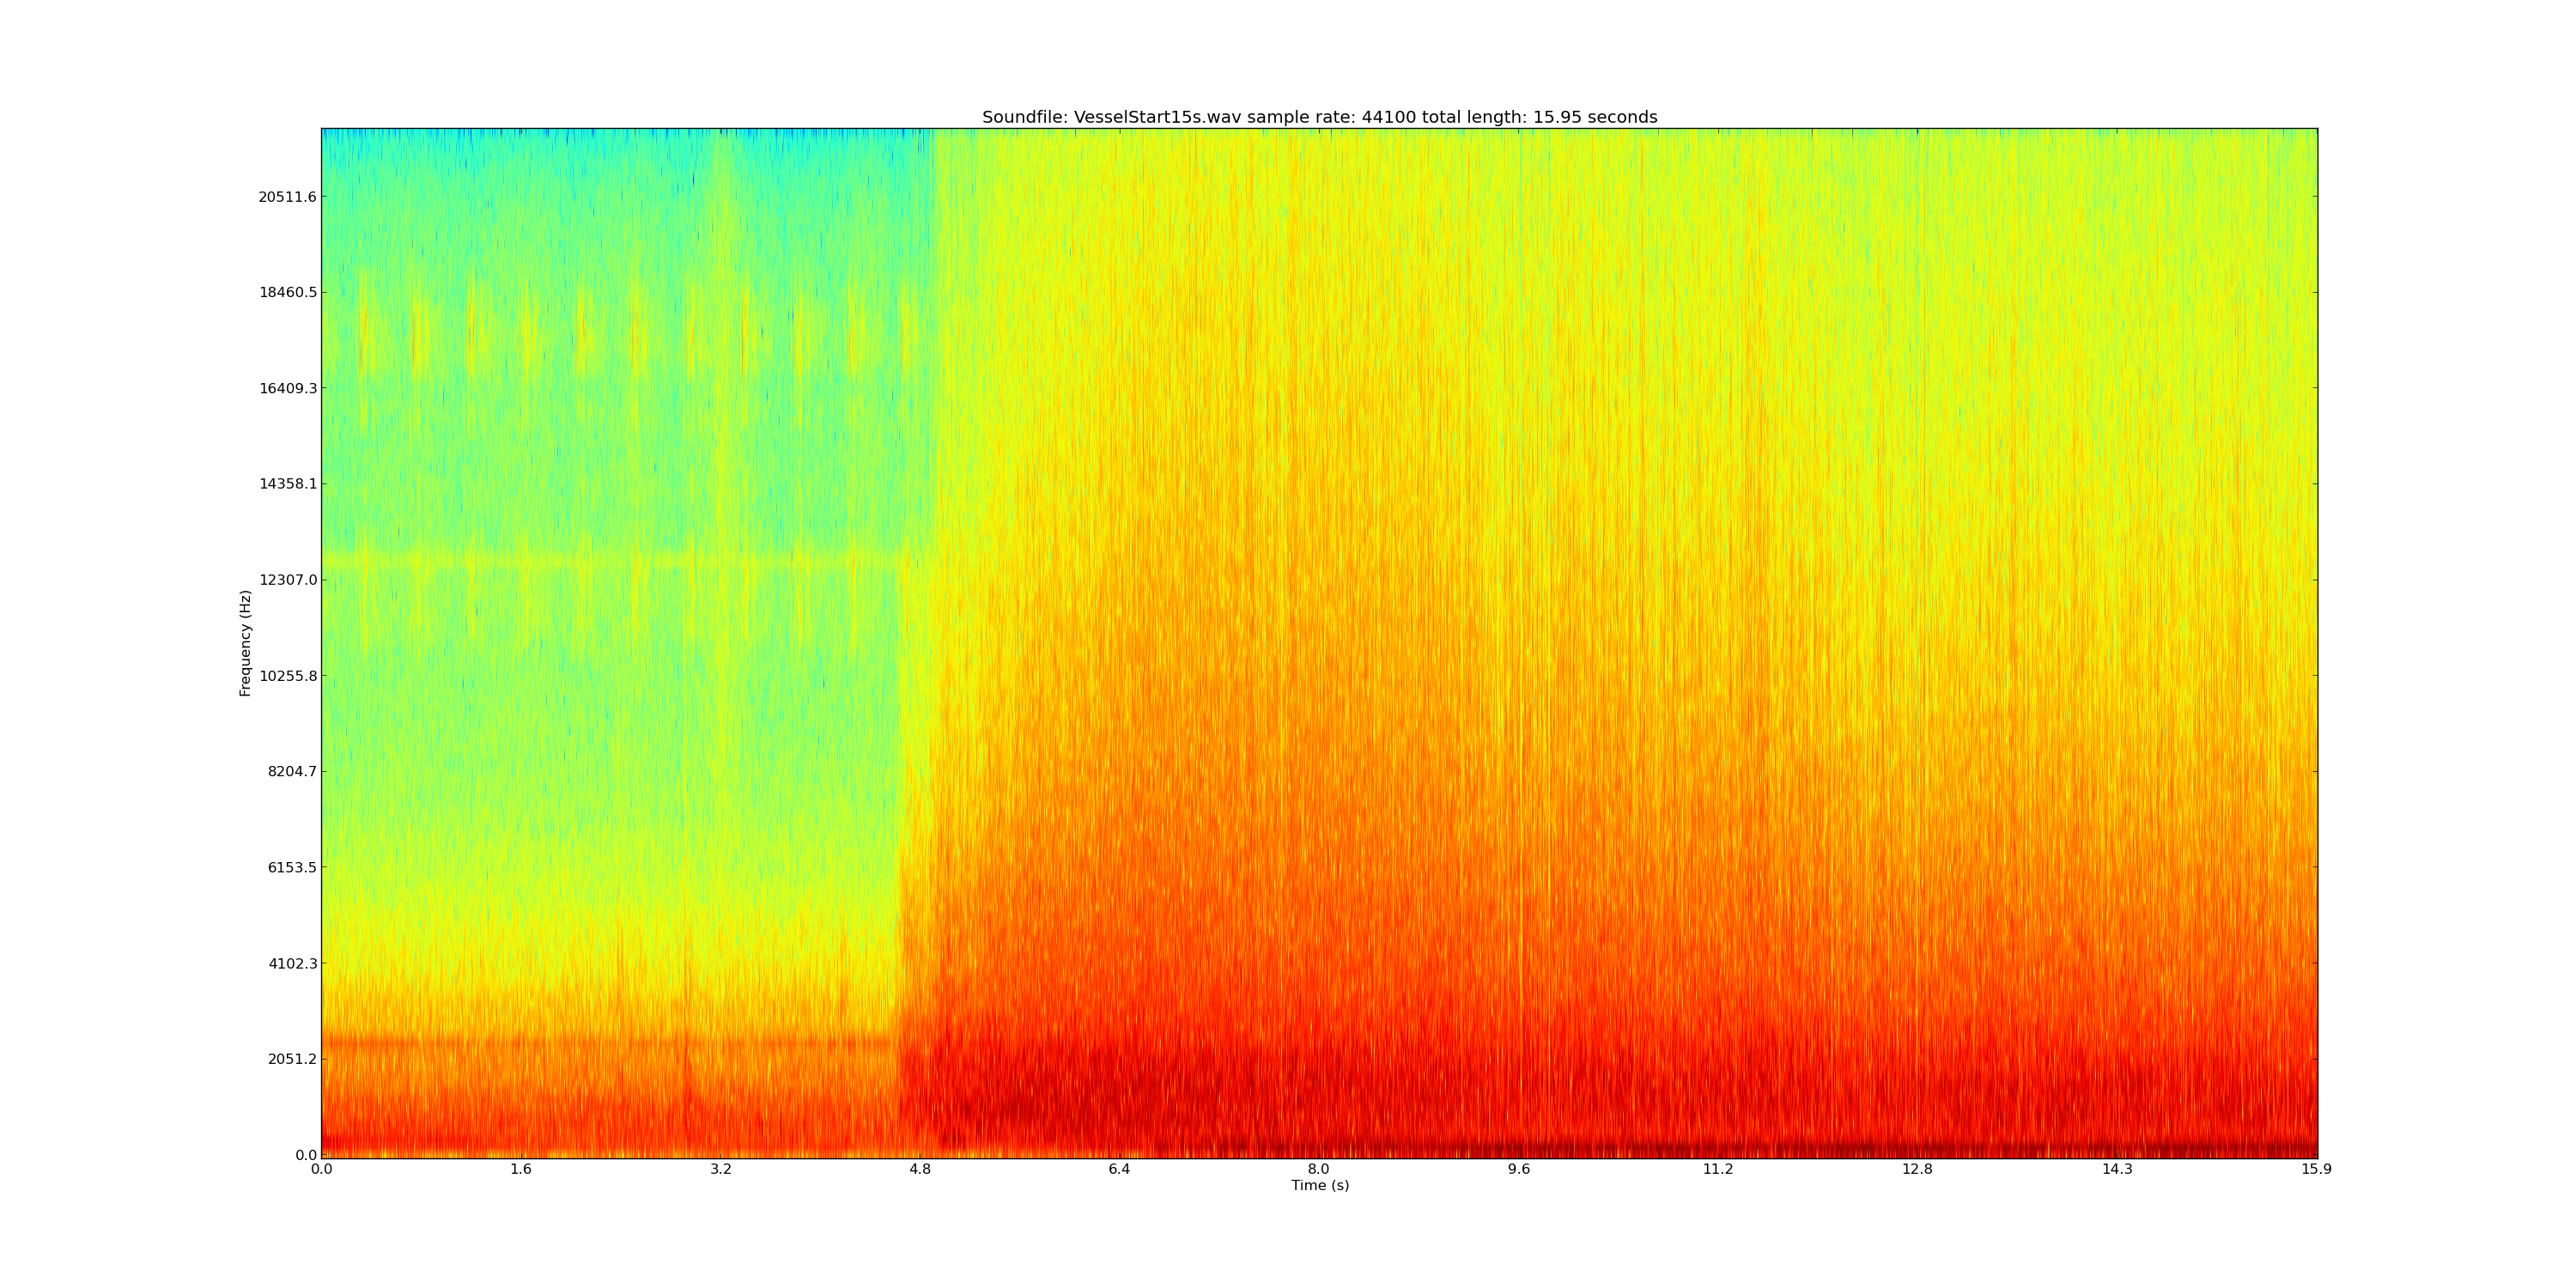This screenshot has height=1288, width=2576.
Task: Click the spectrogram title text
Action: tap(1319, 117)
